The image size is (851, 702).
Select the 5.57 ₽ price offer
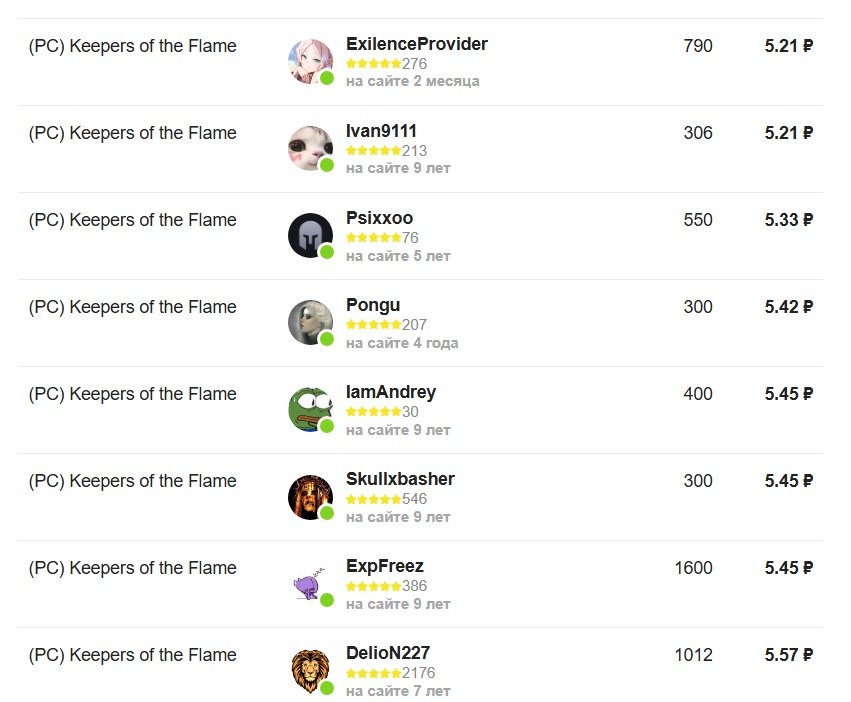pyautogui.click(x=788, y=655)
